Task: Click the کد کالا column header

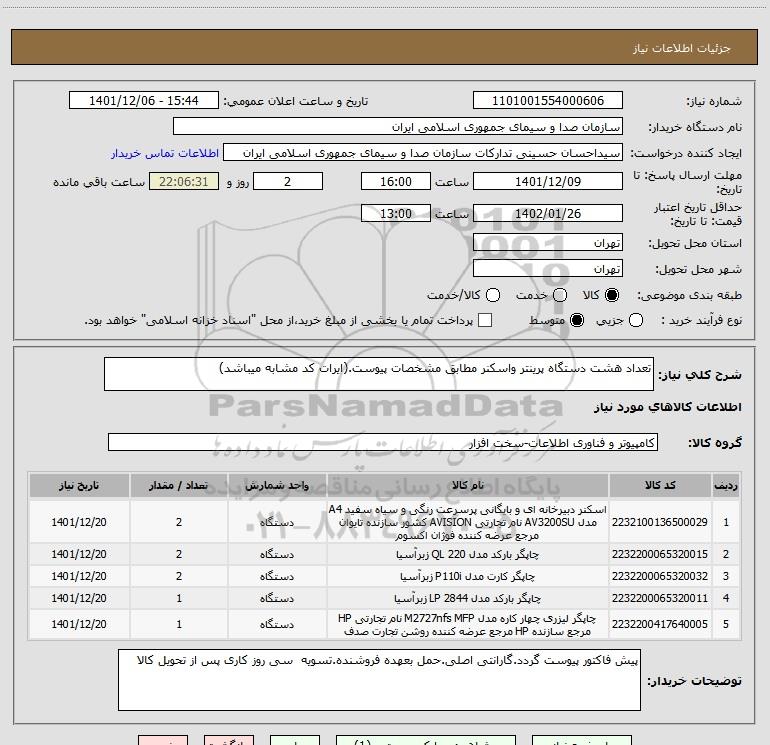Action: tap(660, 486)
